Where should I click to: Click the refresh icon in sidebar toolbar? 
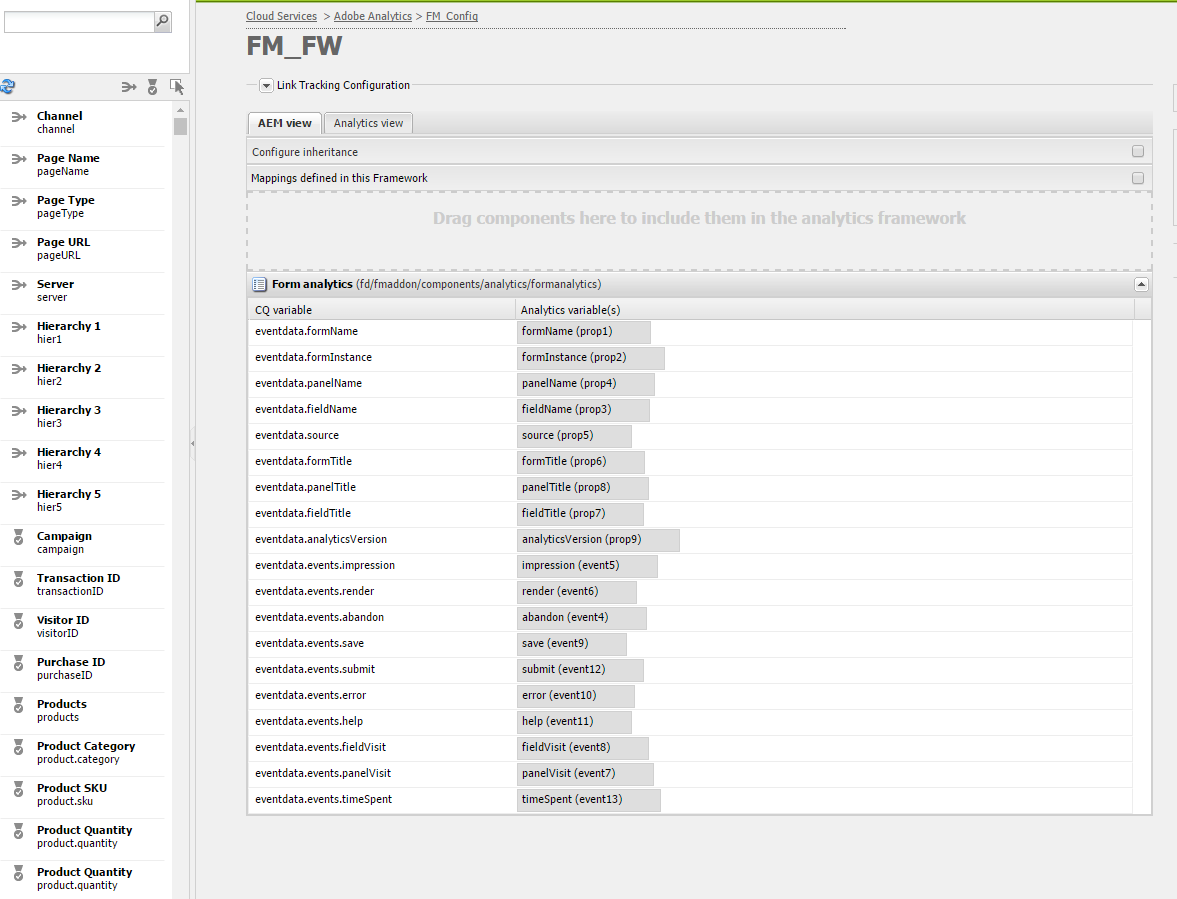click(8, 87)
